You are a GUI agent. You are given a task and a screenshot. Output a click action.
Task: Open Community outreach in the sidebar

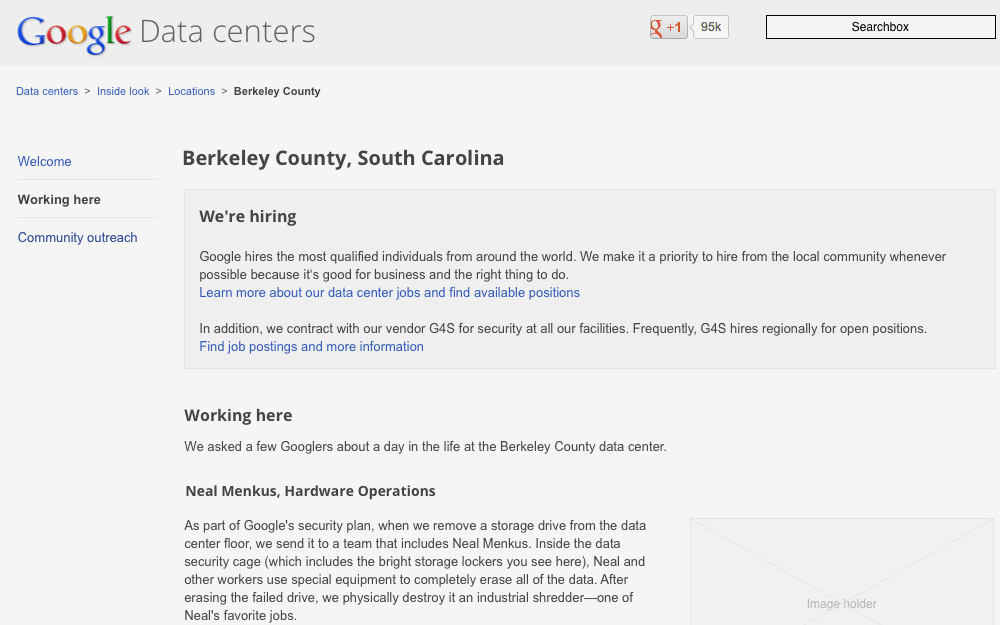coord(78,237)
